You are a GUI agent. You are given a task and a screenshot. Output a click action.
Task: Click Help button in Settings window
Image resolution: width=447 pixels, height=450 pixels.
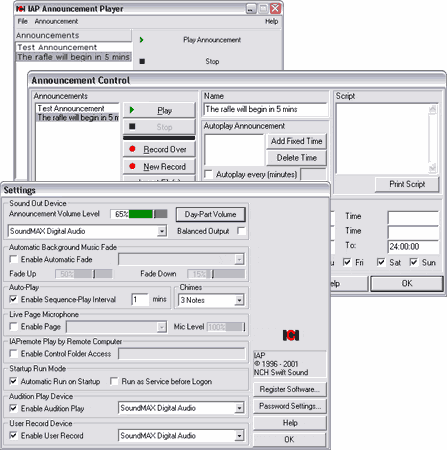290,423
